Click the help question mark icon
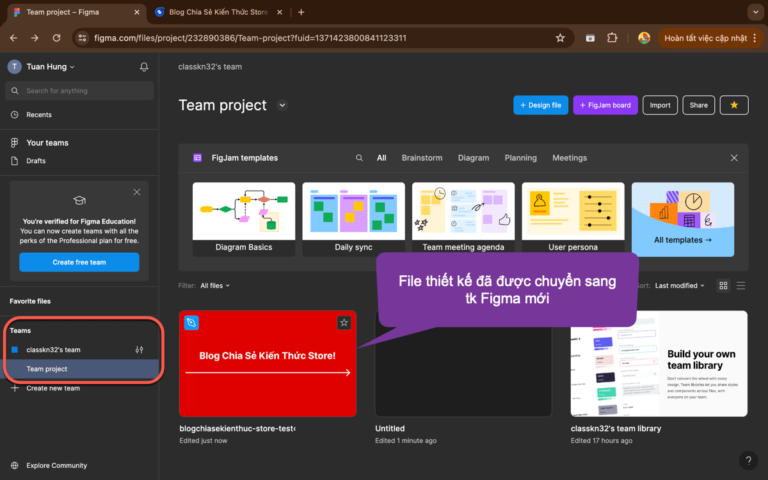 747,461
